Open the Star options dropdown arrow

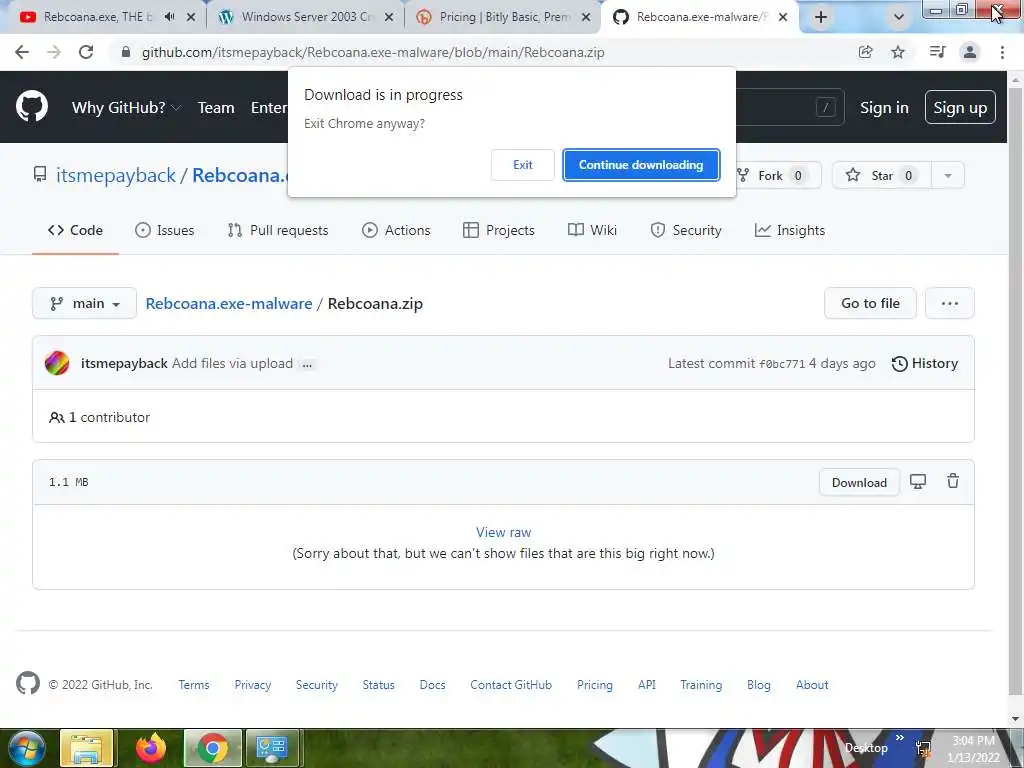tap(948, 175)
